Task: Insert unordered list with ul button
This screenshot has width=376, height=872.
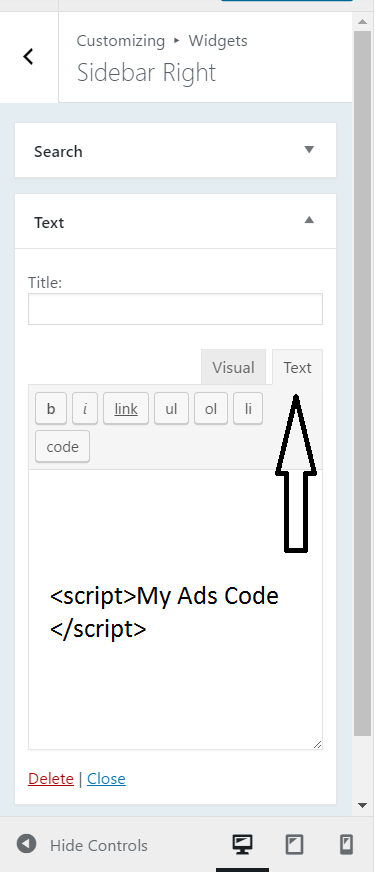Action: (x=171, y=409)
